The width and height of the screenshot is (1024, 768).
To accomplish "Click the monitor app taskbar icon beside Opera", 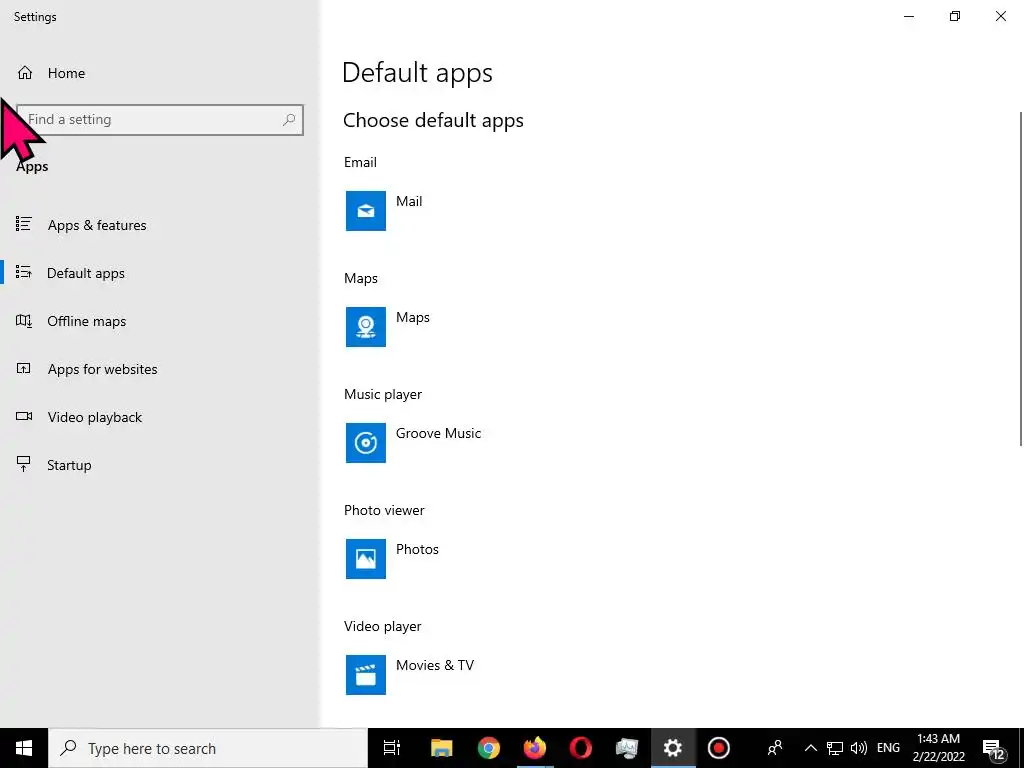I will coord(627,748).
